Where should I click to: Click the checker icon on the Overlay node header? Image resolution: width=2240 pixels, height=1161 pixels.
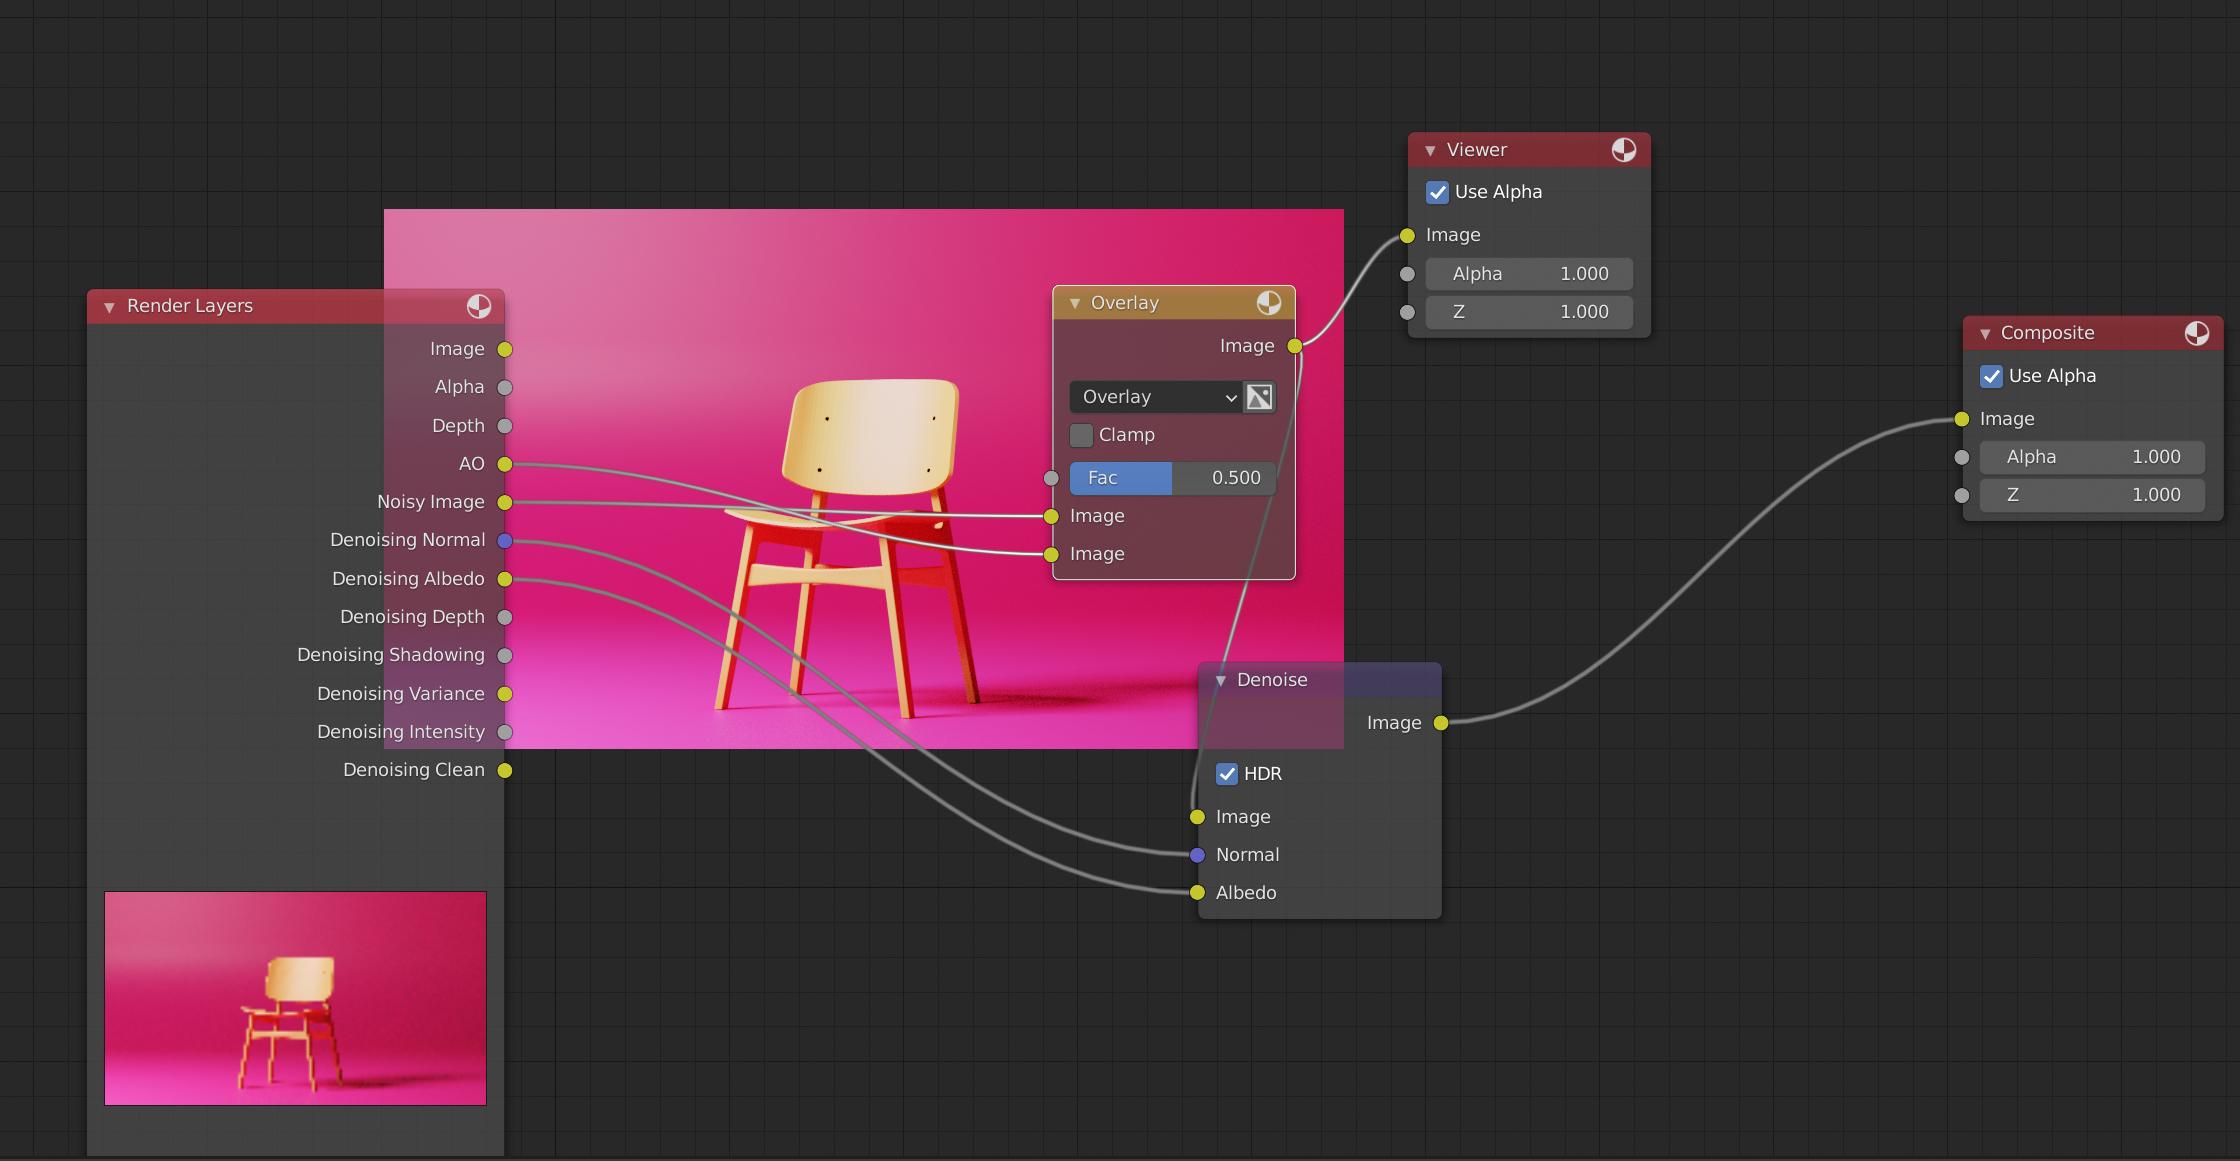(1268, 302)
